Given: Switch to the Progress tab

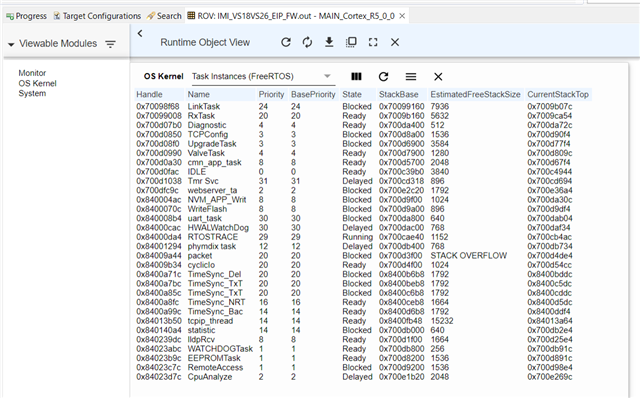Looking at the screenshot, I should coord(27,16).
